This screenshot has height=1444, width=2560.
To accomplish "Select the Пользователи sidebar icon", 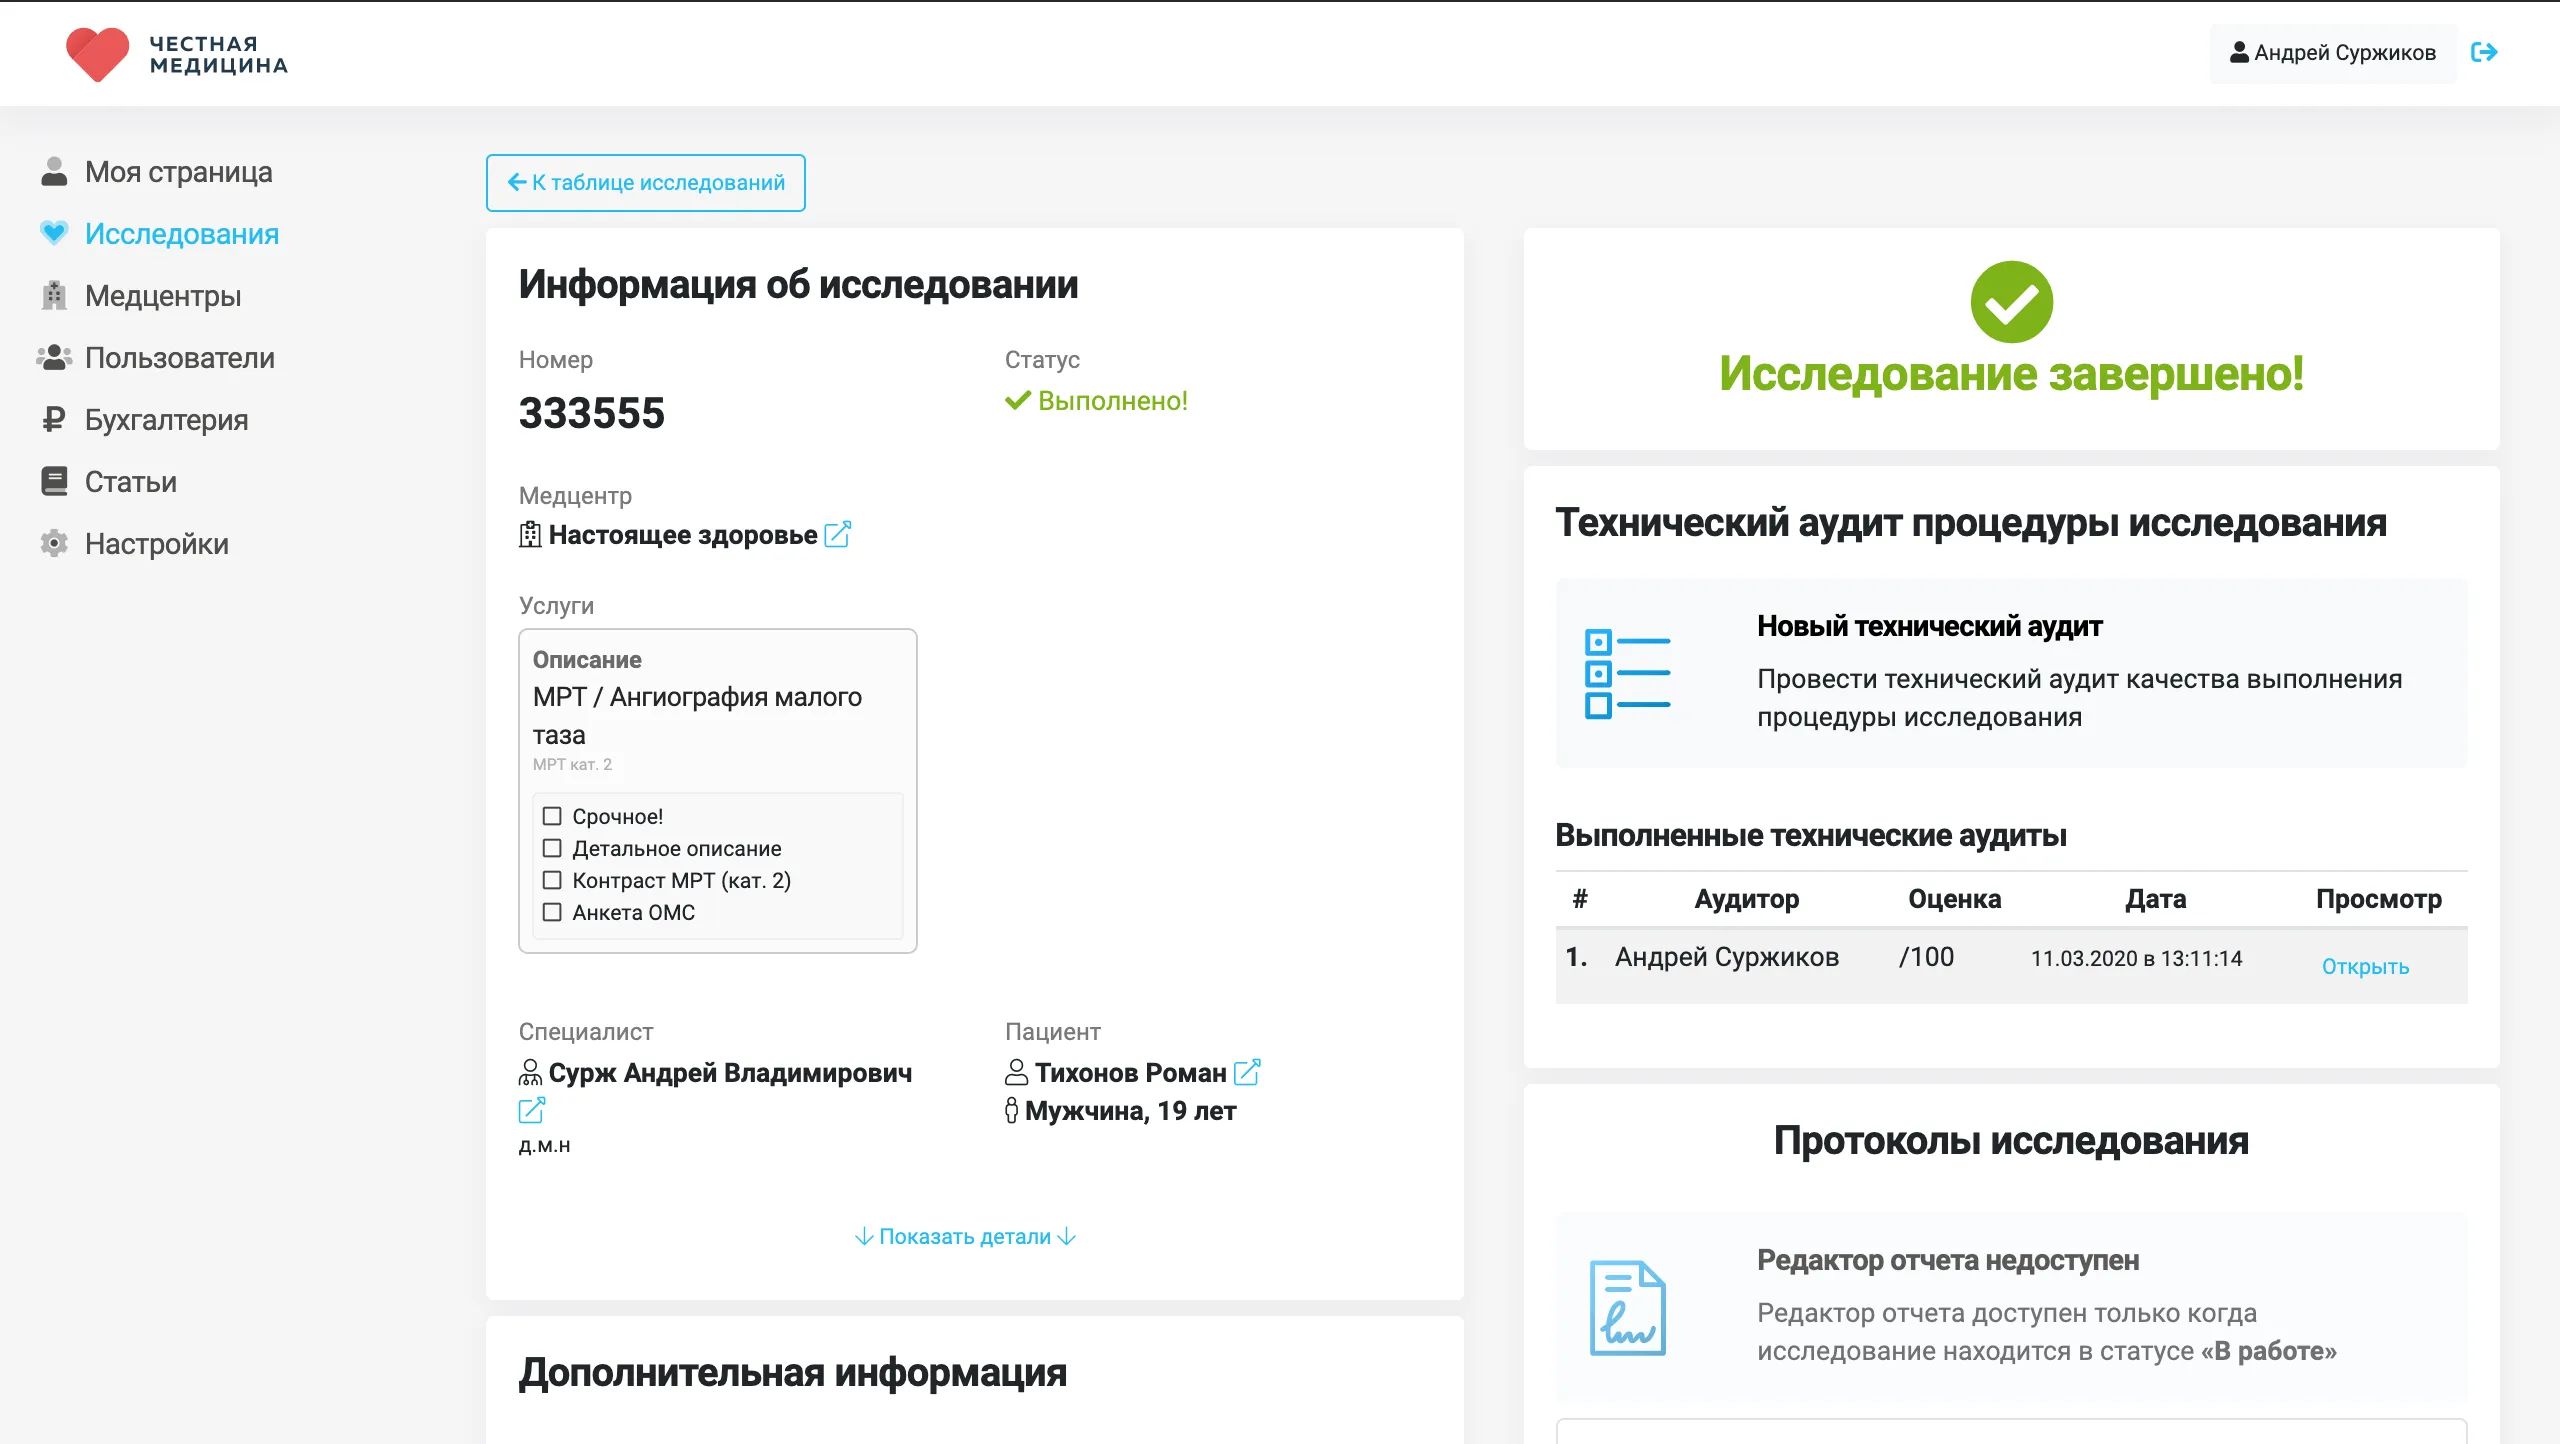I will tap(55, 358).
